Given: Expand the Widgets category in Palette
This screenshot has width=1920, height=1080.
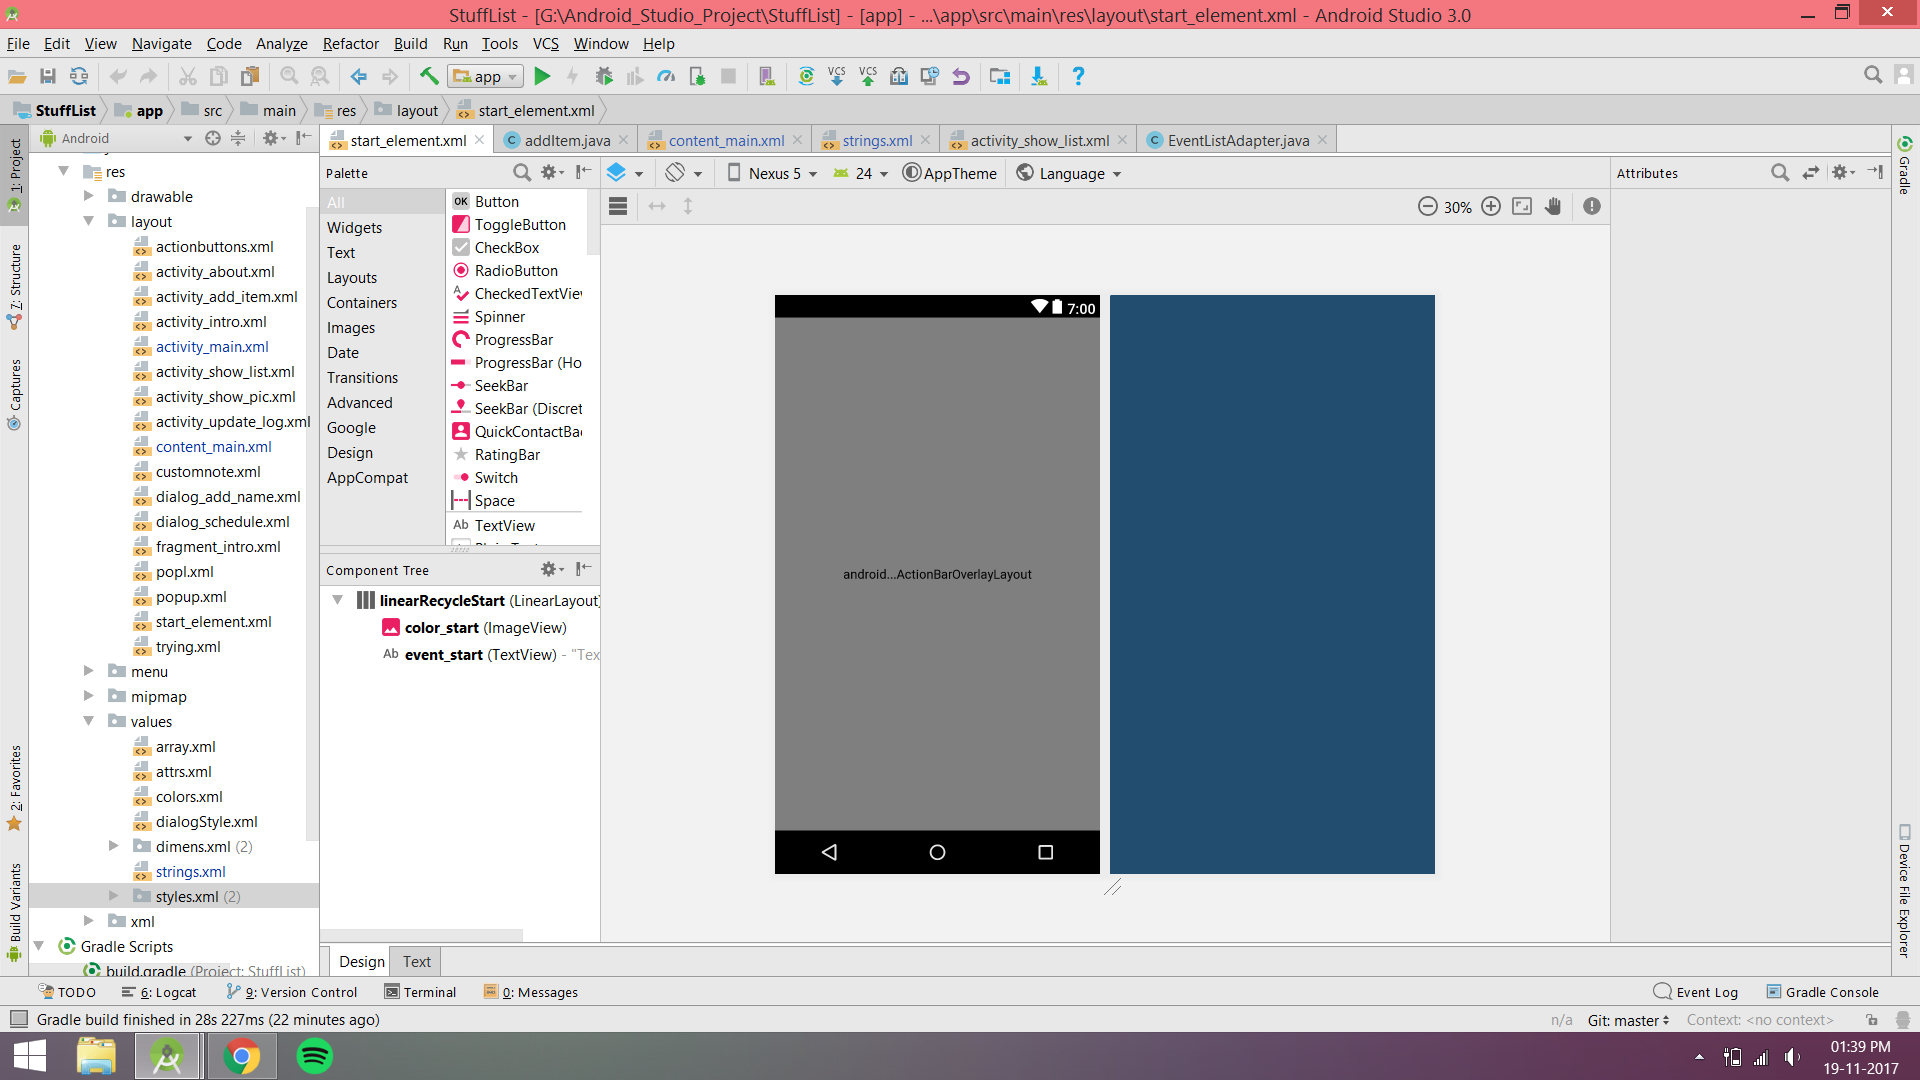Looking at the screenshot, I should tap(356, 227).
